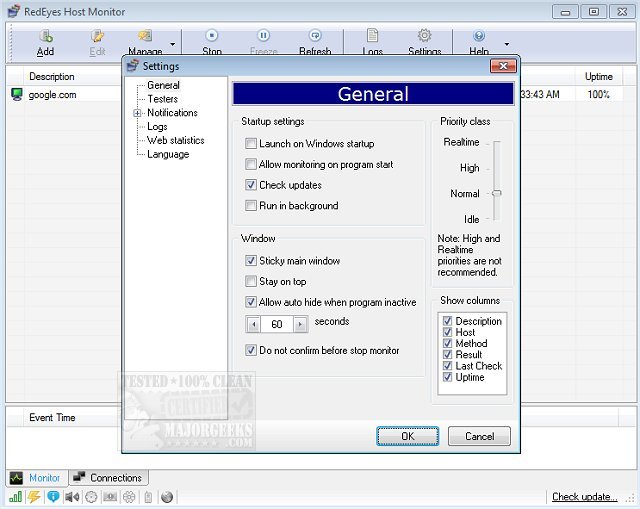The width and height of the screenshot is (640, 509).
Task: Click the Description column header
Action: tap(52, 77)
